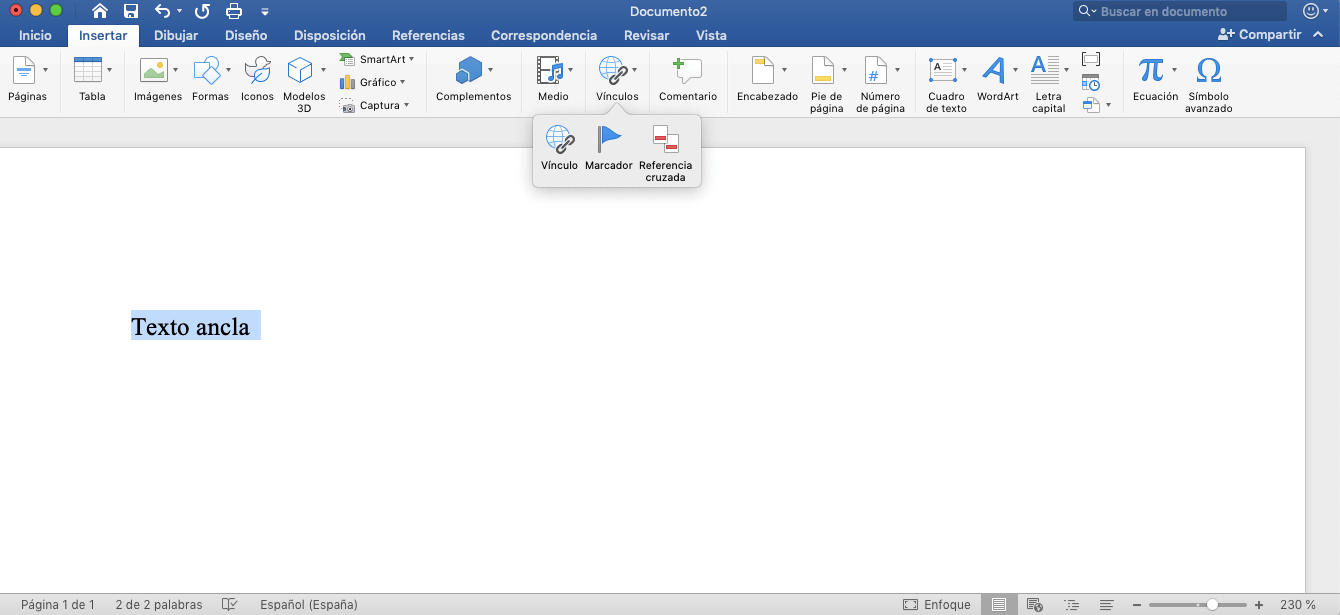Toggle Enfoque mode in the status bar
This screenshot has height=615, width=1340.
[938, 604]
